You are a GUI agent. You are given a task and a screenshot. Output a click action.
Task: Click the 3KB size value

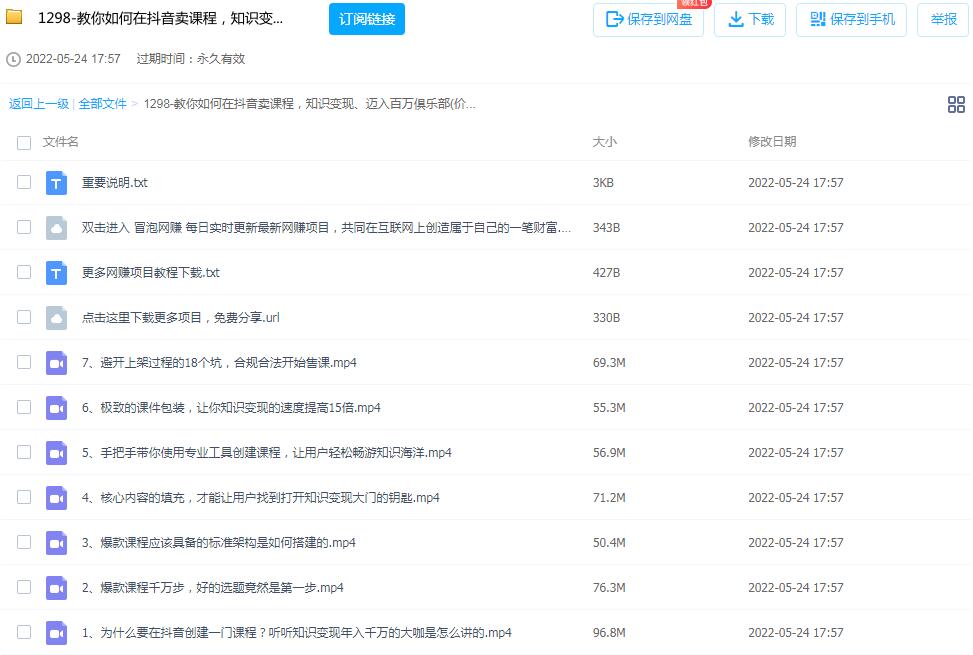coord(603,183)
